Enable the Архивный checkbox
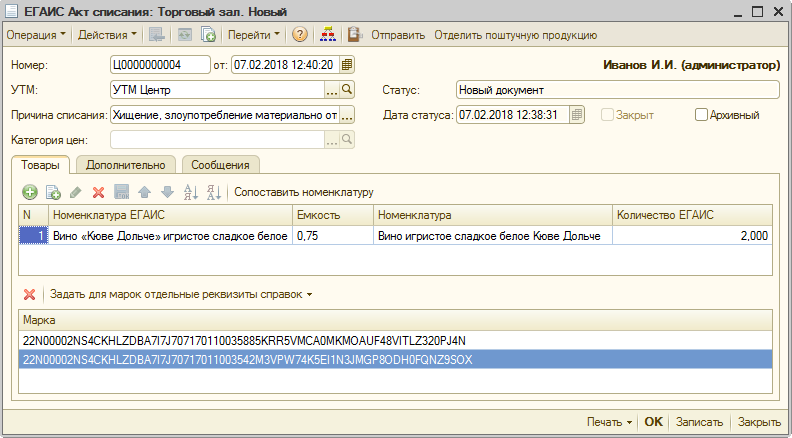The height and width of the screenshot is (438, 792). pyautogui.click(x=701, y=115)
